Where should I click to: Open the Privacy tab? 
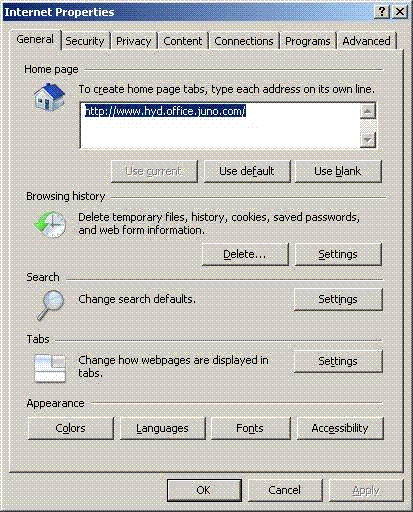(133, 41)
